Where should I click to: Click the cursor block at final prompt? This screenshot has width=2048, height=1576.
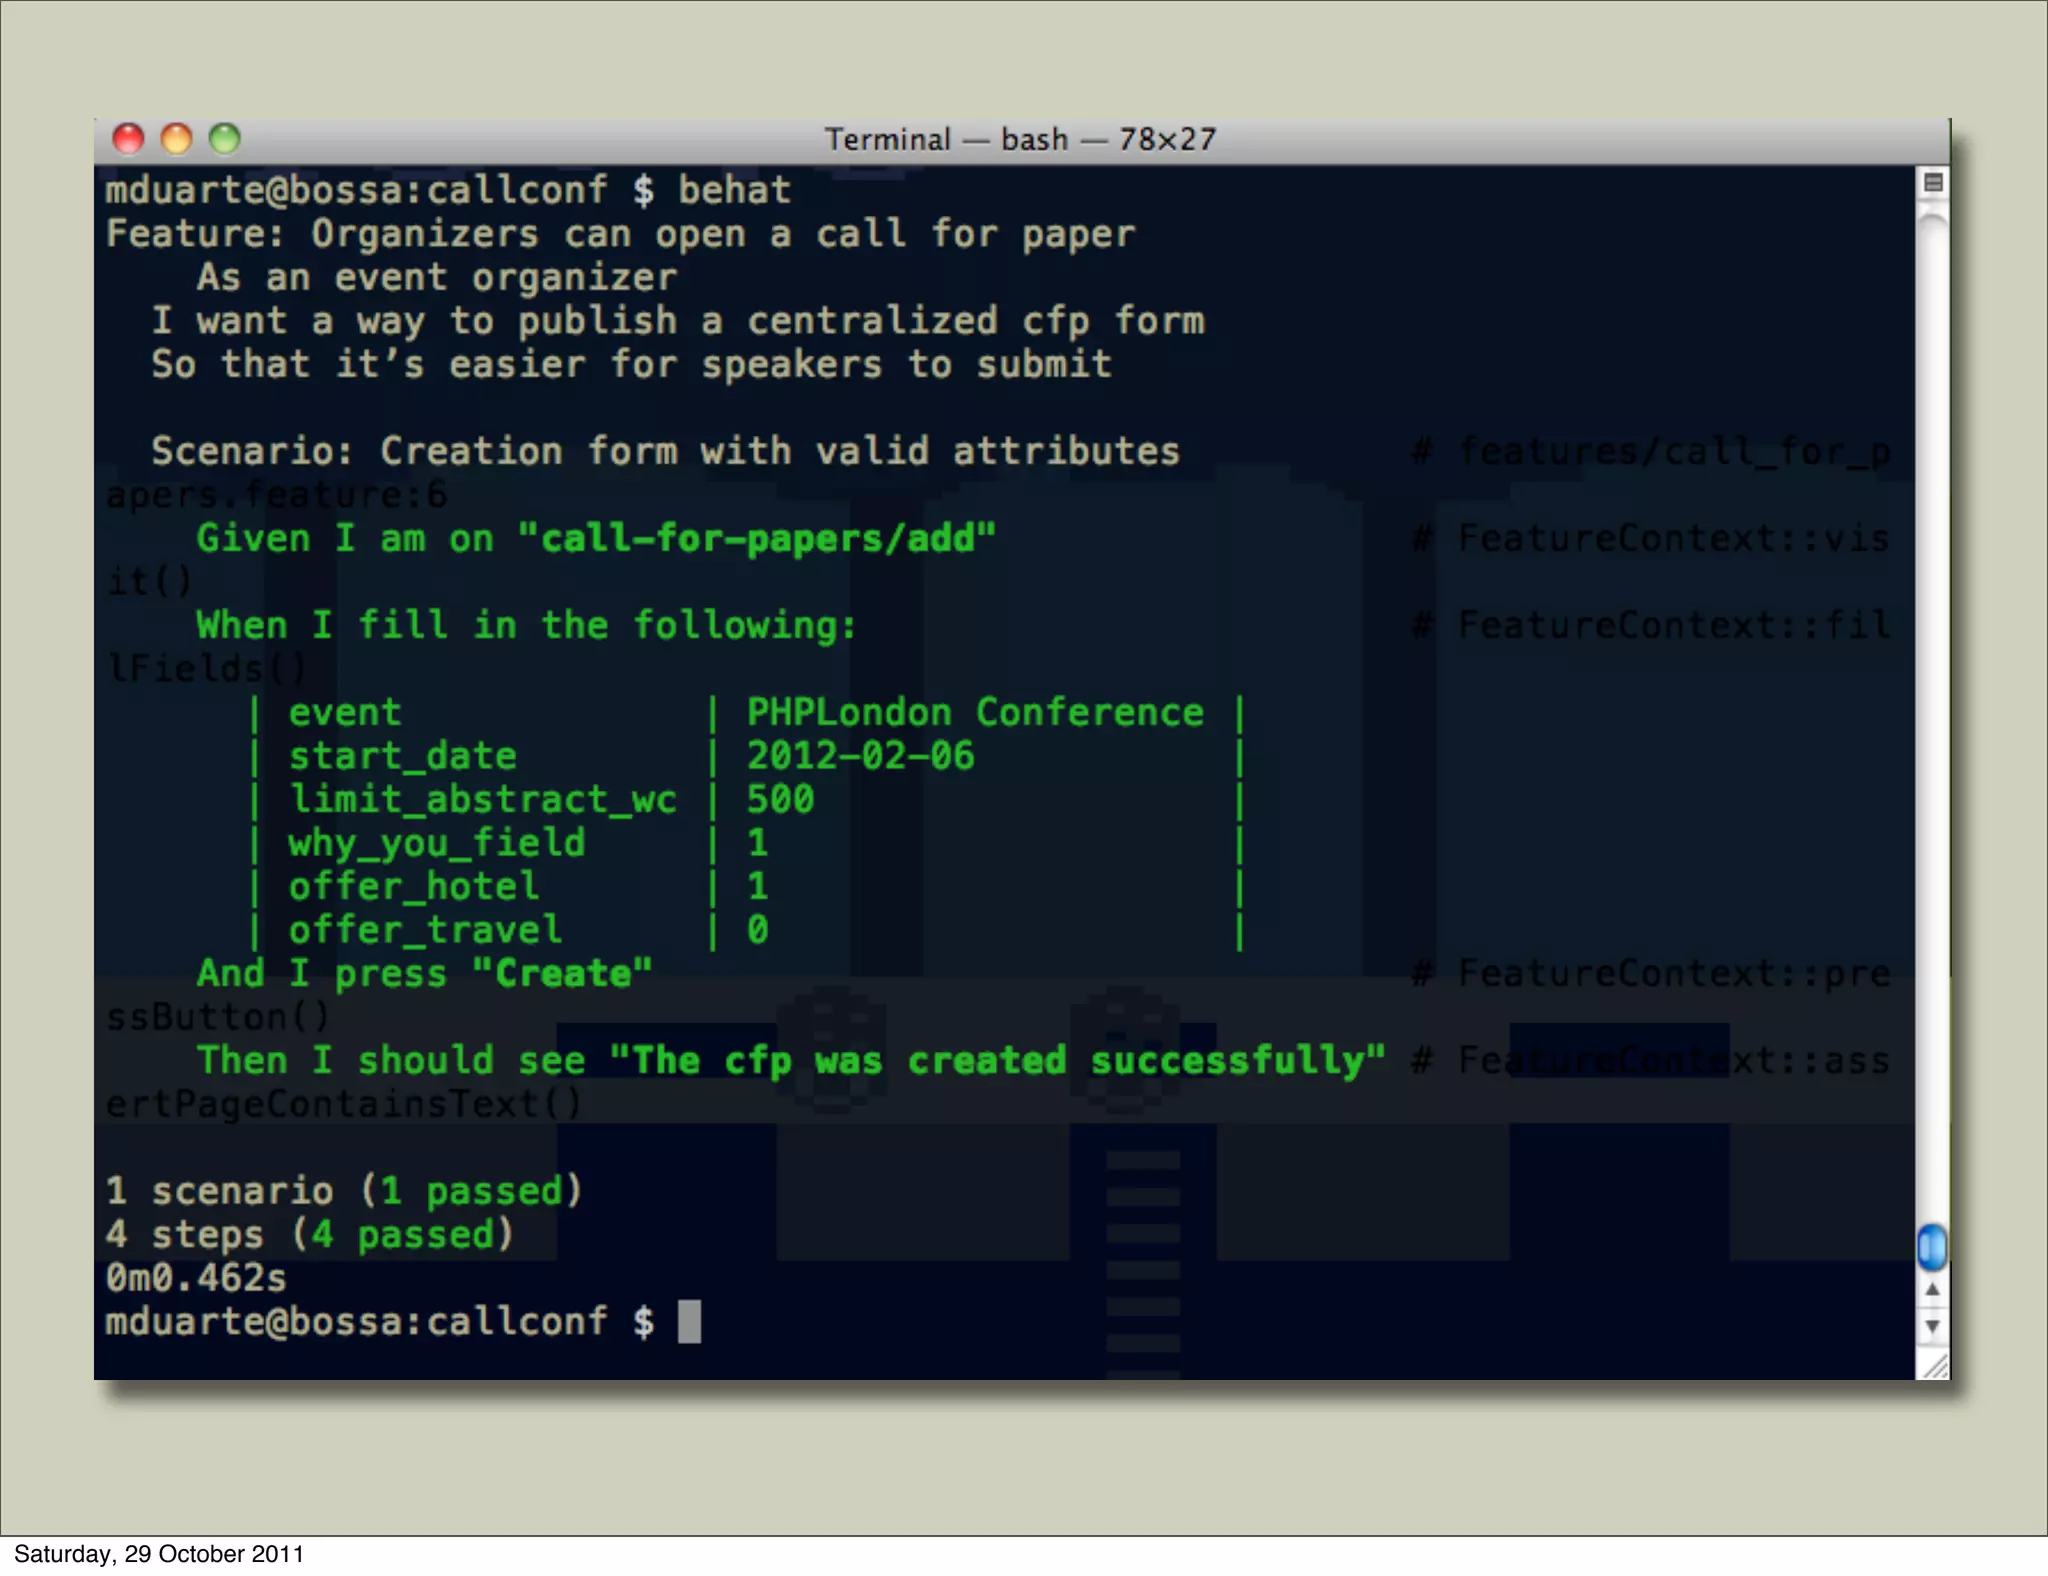[689, 1321]
